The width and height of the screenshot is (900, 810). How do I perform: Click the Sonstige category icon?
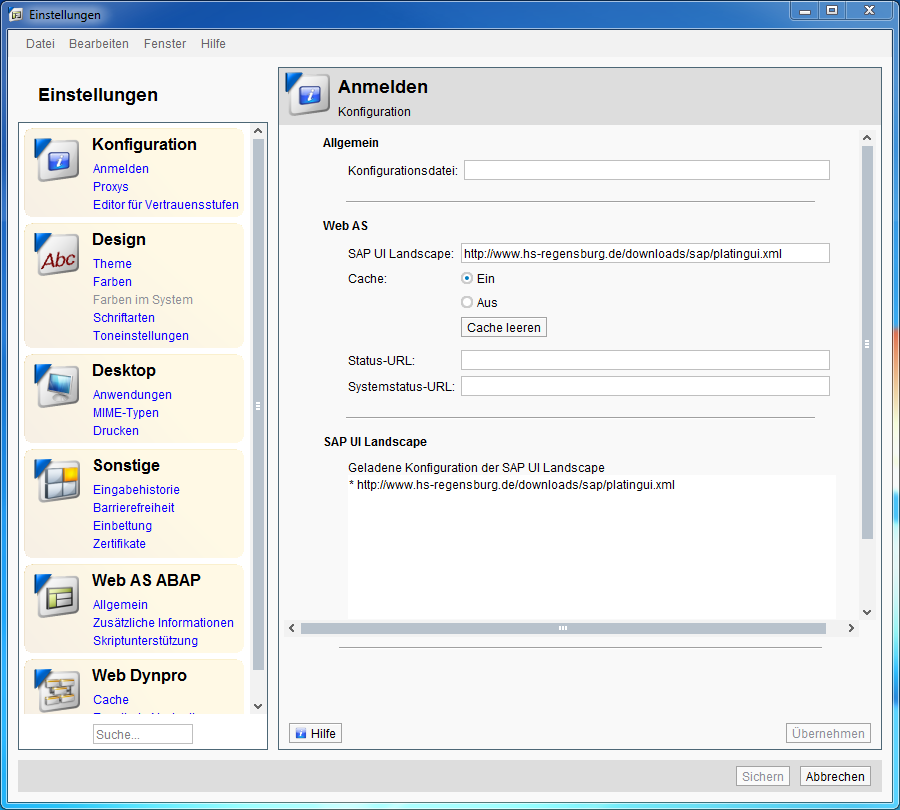[x=57, y=481]
